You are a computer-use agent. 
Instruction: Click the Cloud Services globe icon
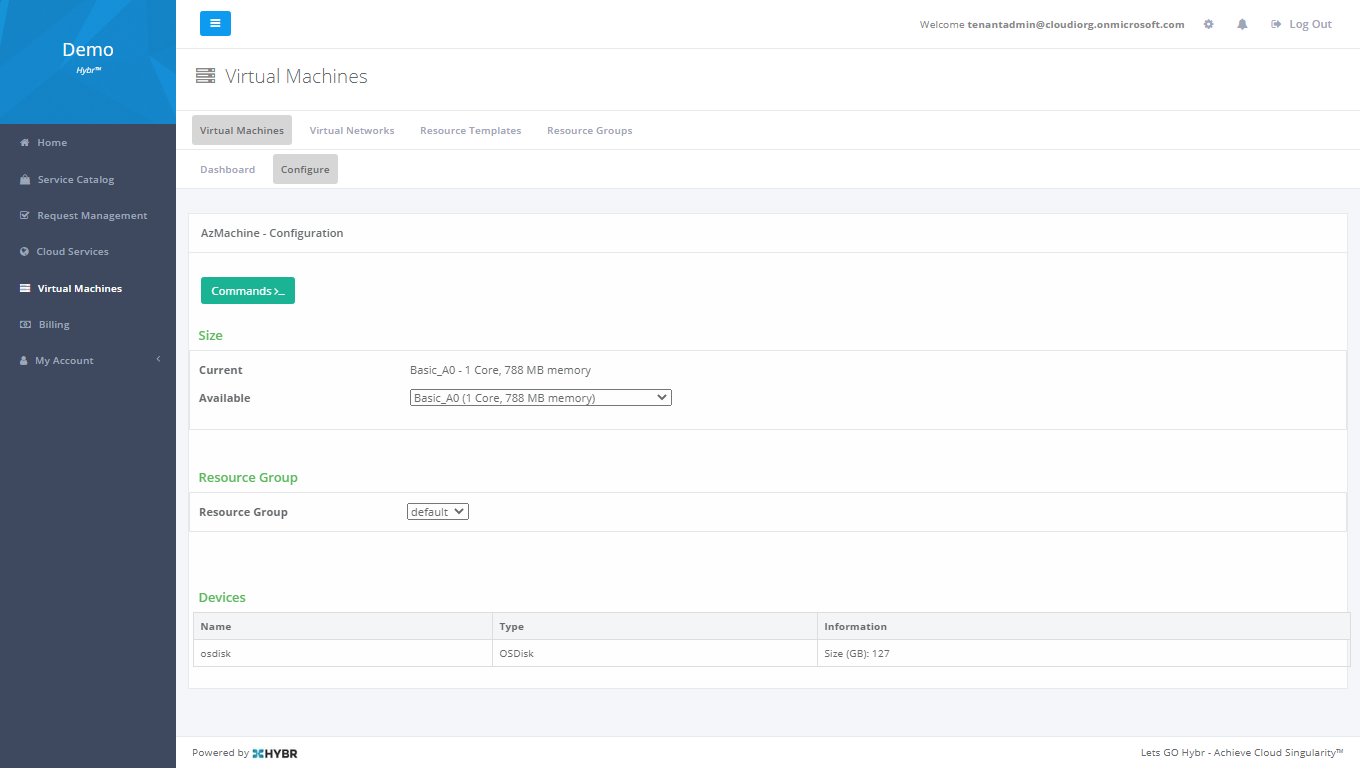25,252
